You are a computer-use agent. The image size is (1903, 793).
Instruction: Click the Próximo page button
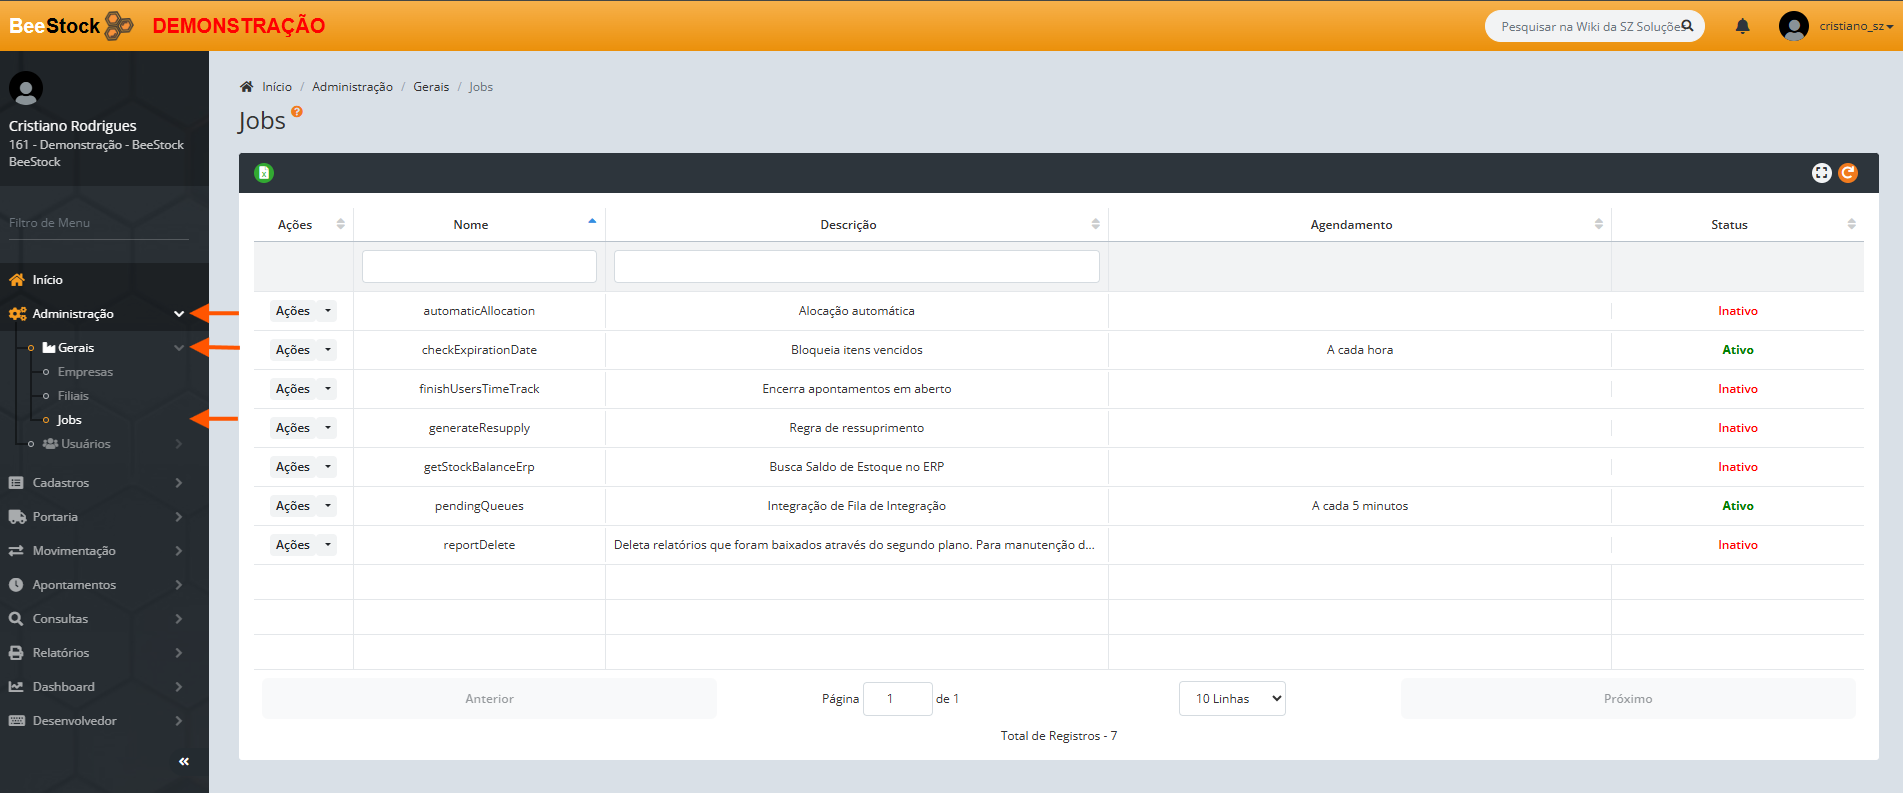click(1627, 699)
